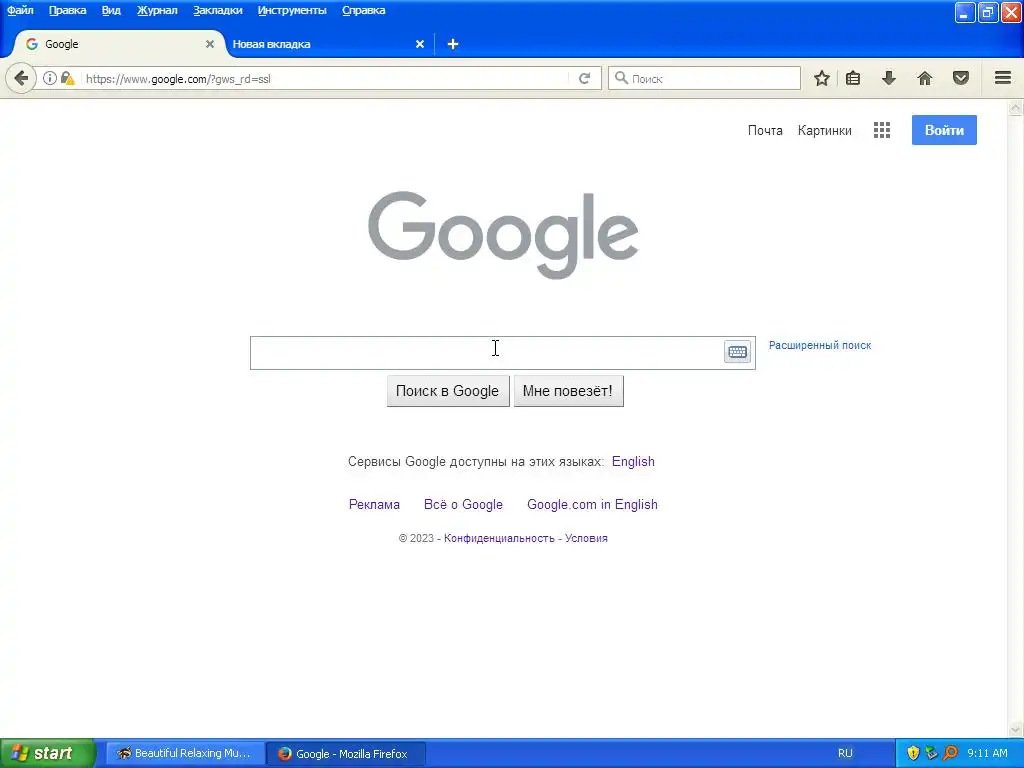Image resolution: width=1024 pixels, height=768 pixels.
Task: Click the Мне повезёт! button
Action: (x=568, y=391)
